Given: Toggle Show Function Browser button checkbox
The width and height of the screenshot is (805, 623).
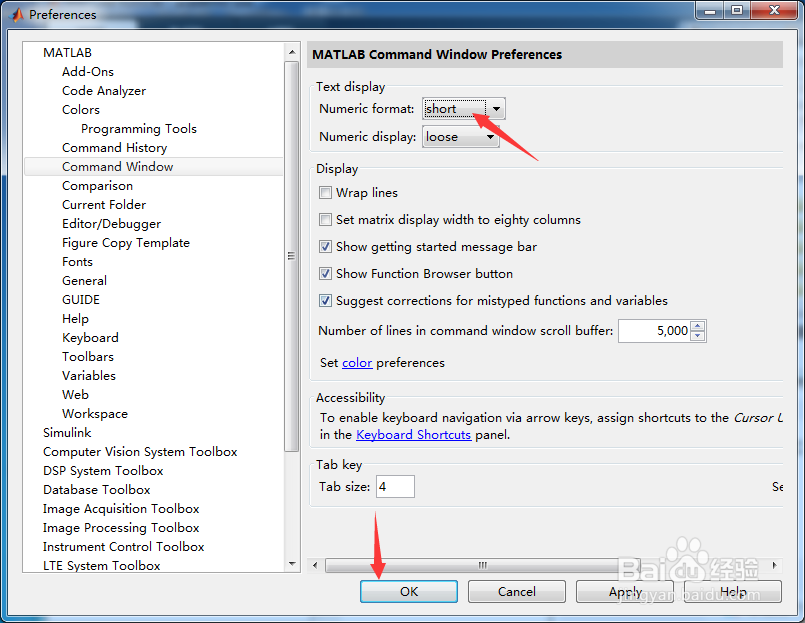Looking at the screenshot, I should (325, 274).
